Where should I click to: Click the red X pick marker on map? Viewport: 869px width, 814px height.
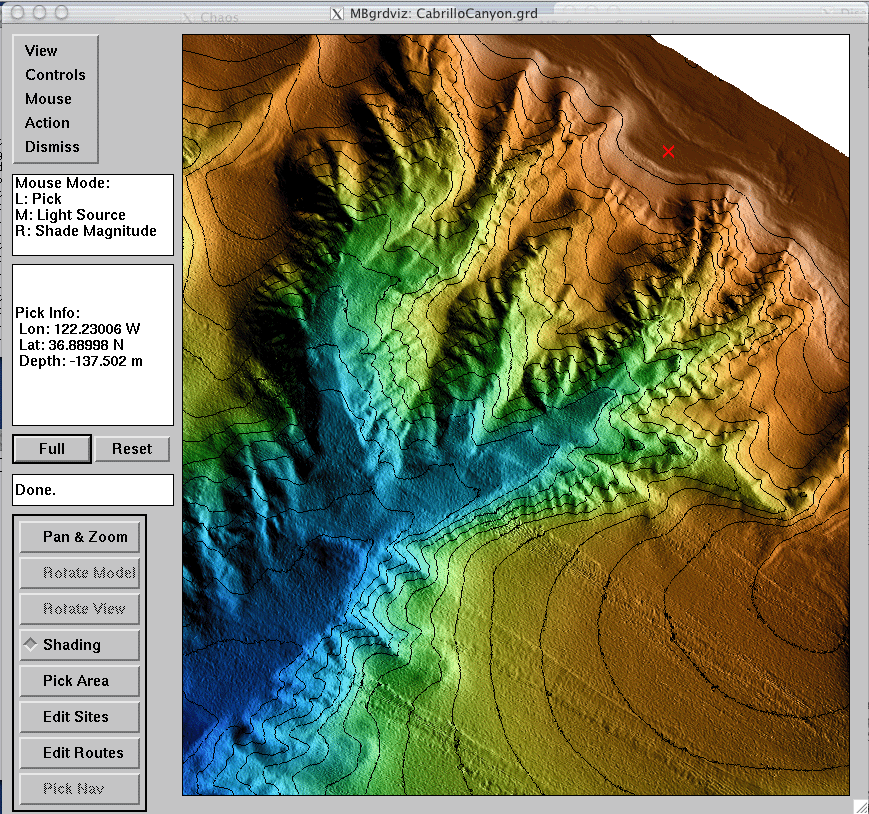pyautogui.click(x=668, y=151)
